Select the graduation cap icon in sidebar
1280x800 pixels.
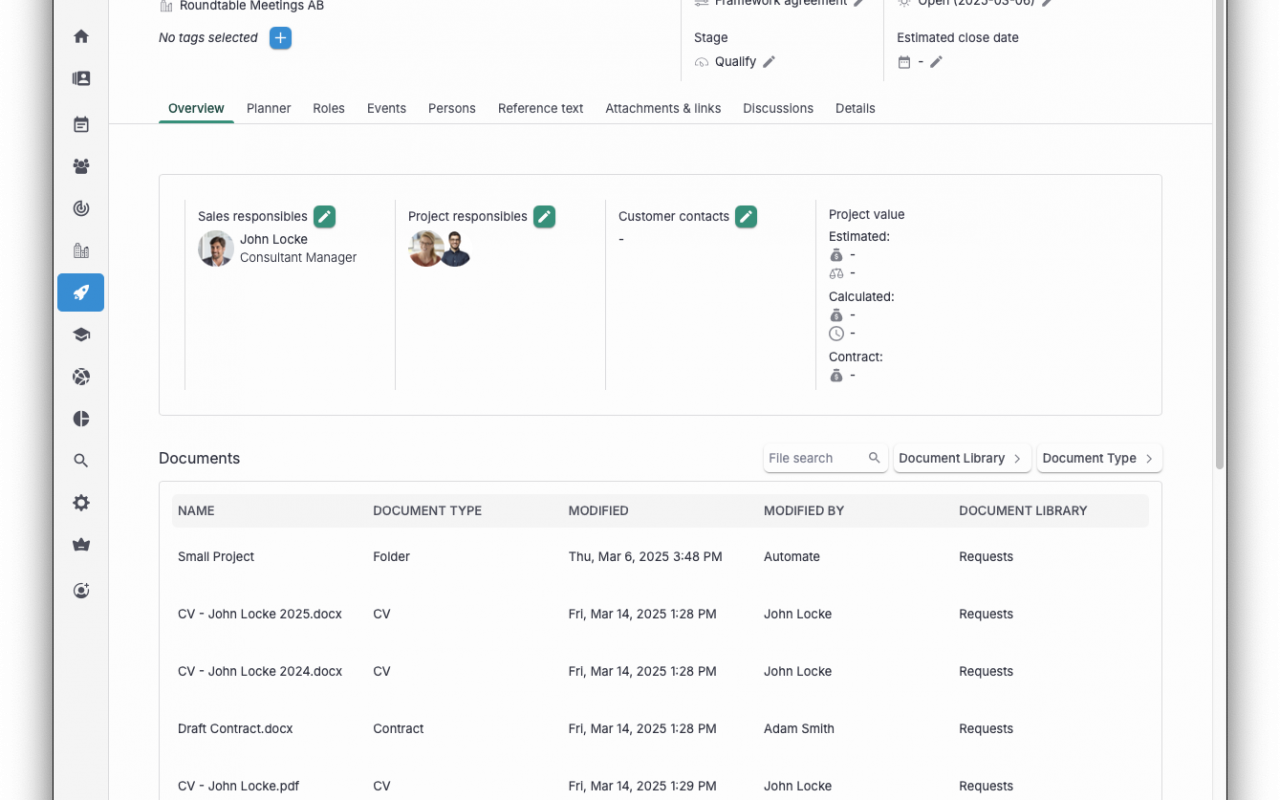pyautogui.click(x=81, y=335)
